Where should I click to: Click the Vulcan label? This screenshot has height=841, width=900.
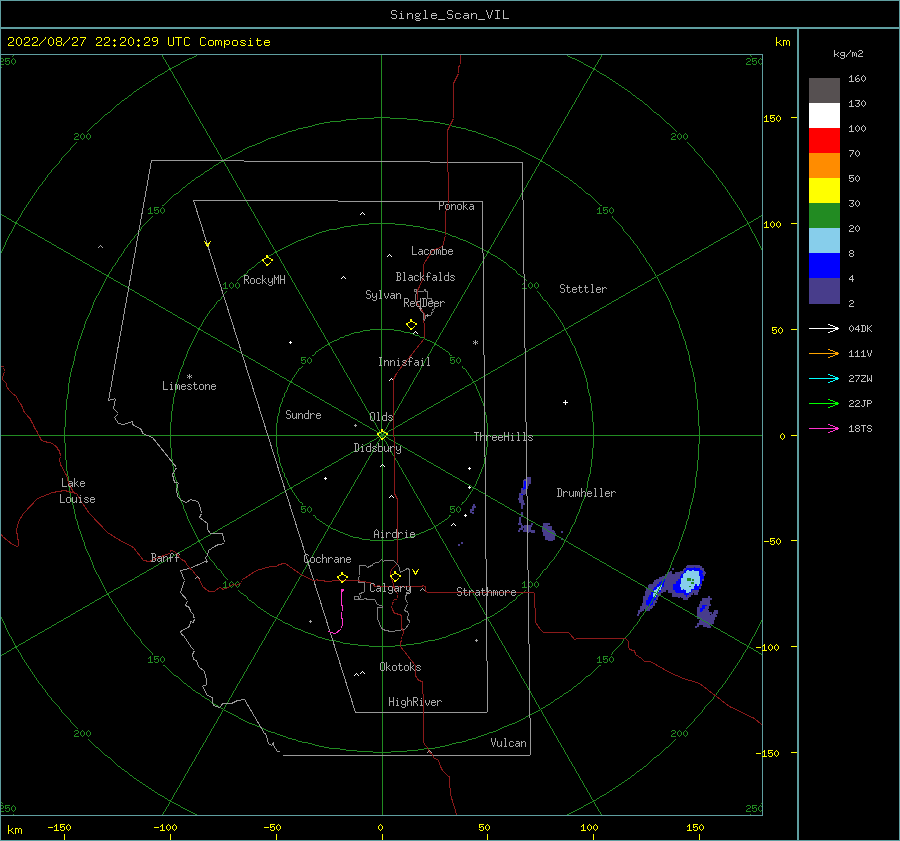coord(508,743)
